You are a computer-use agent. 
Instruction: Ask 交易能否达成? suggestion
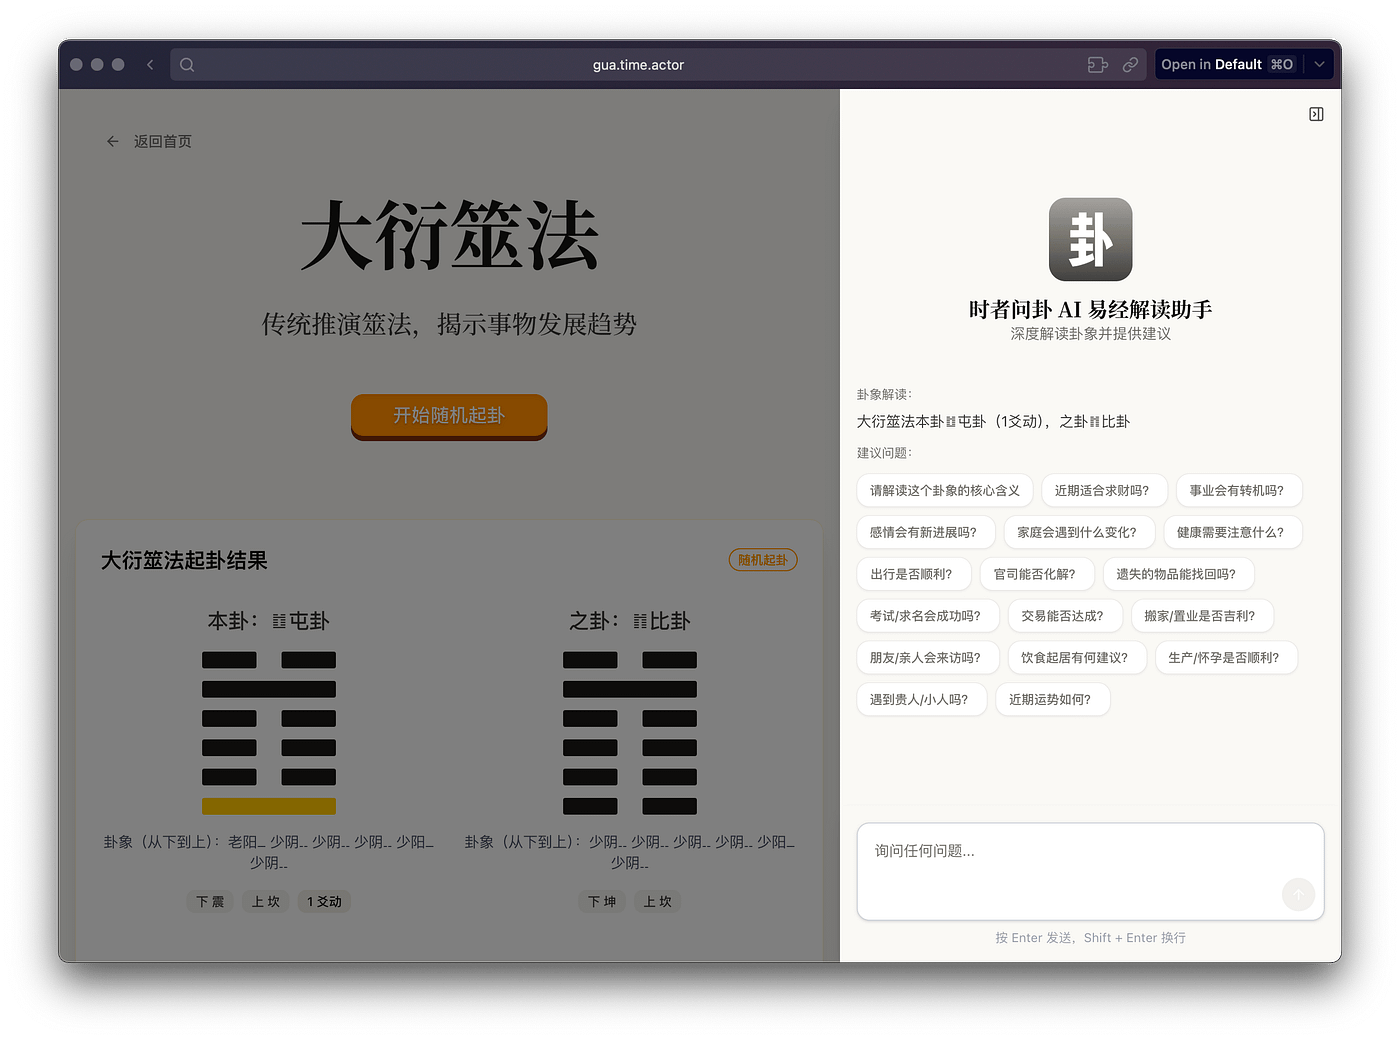(x=1063, y=617)
